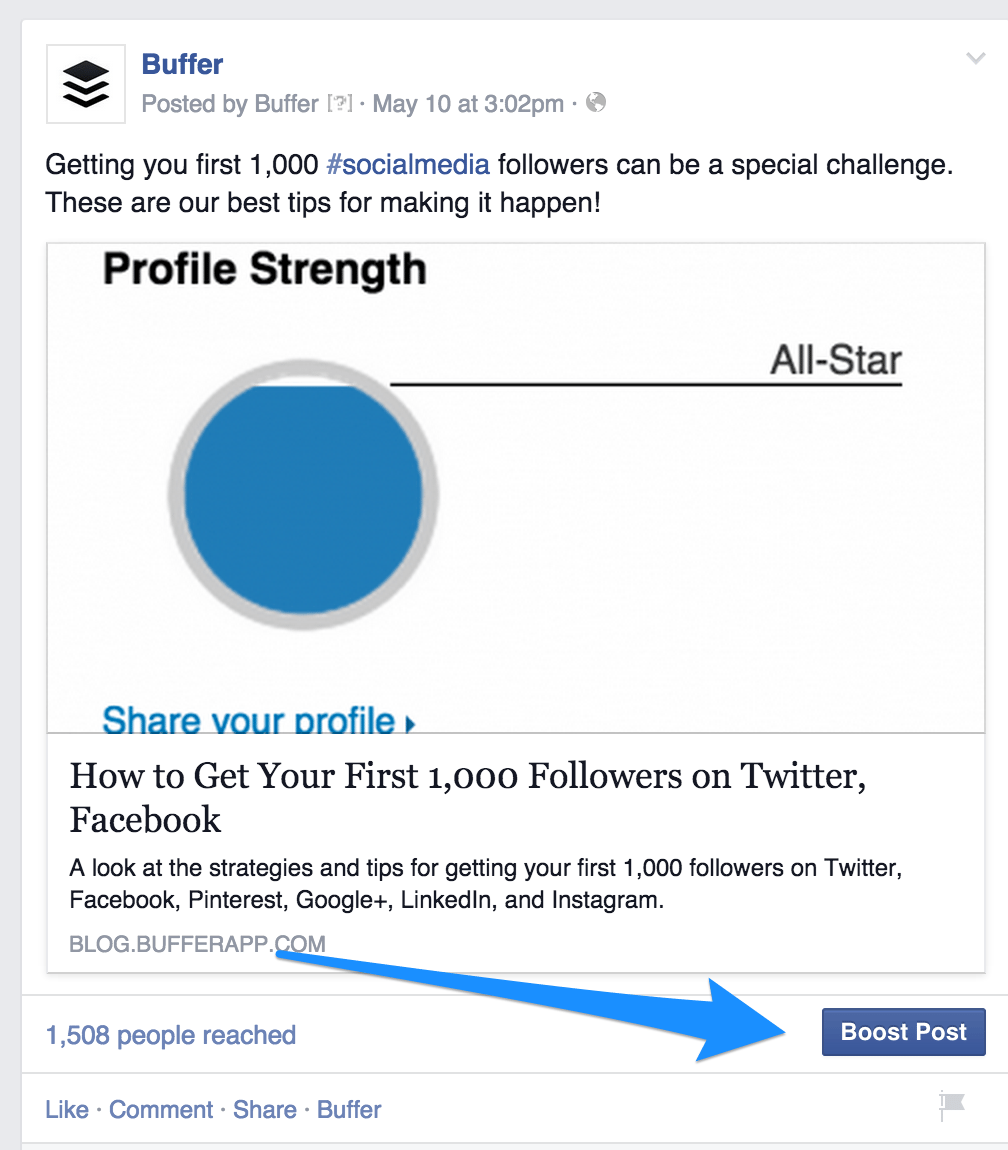
Task: Share the post
Action: 263,1109
